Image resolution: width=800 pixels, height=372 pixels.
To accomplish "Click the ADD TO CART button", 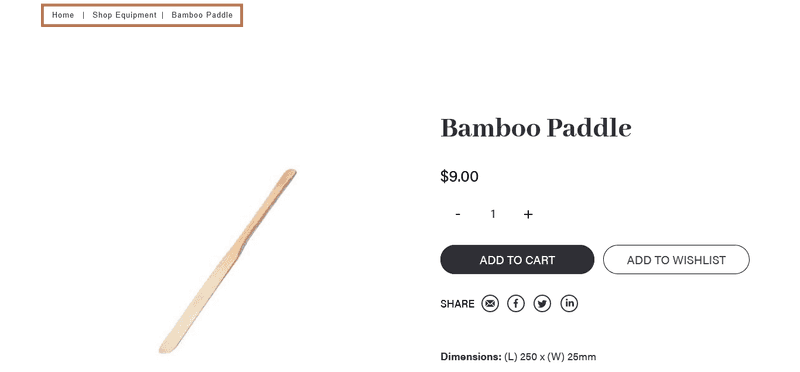I will [517, 260].
